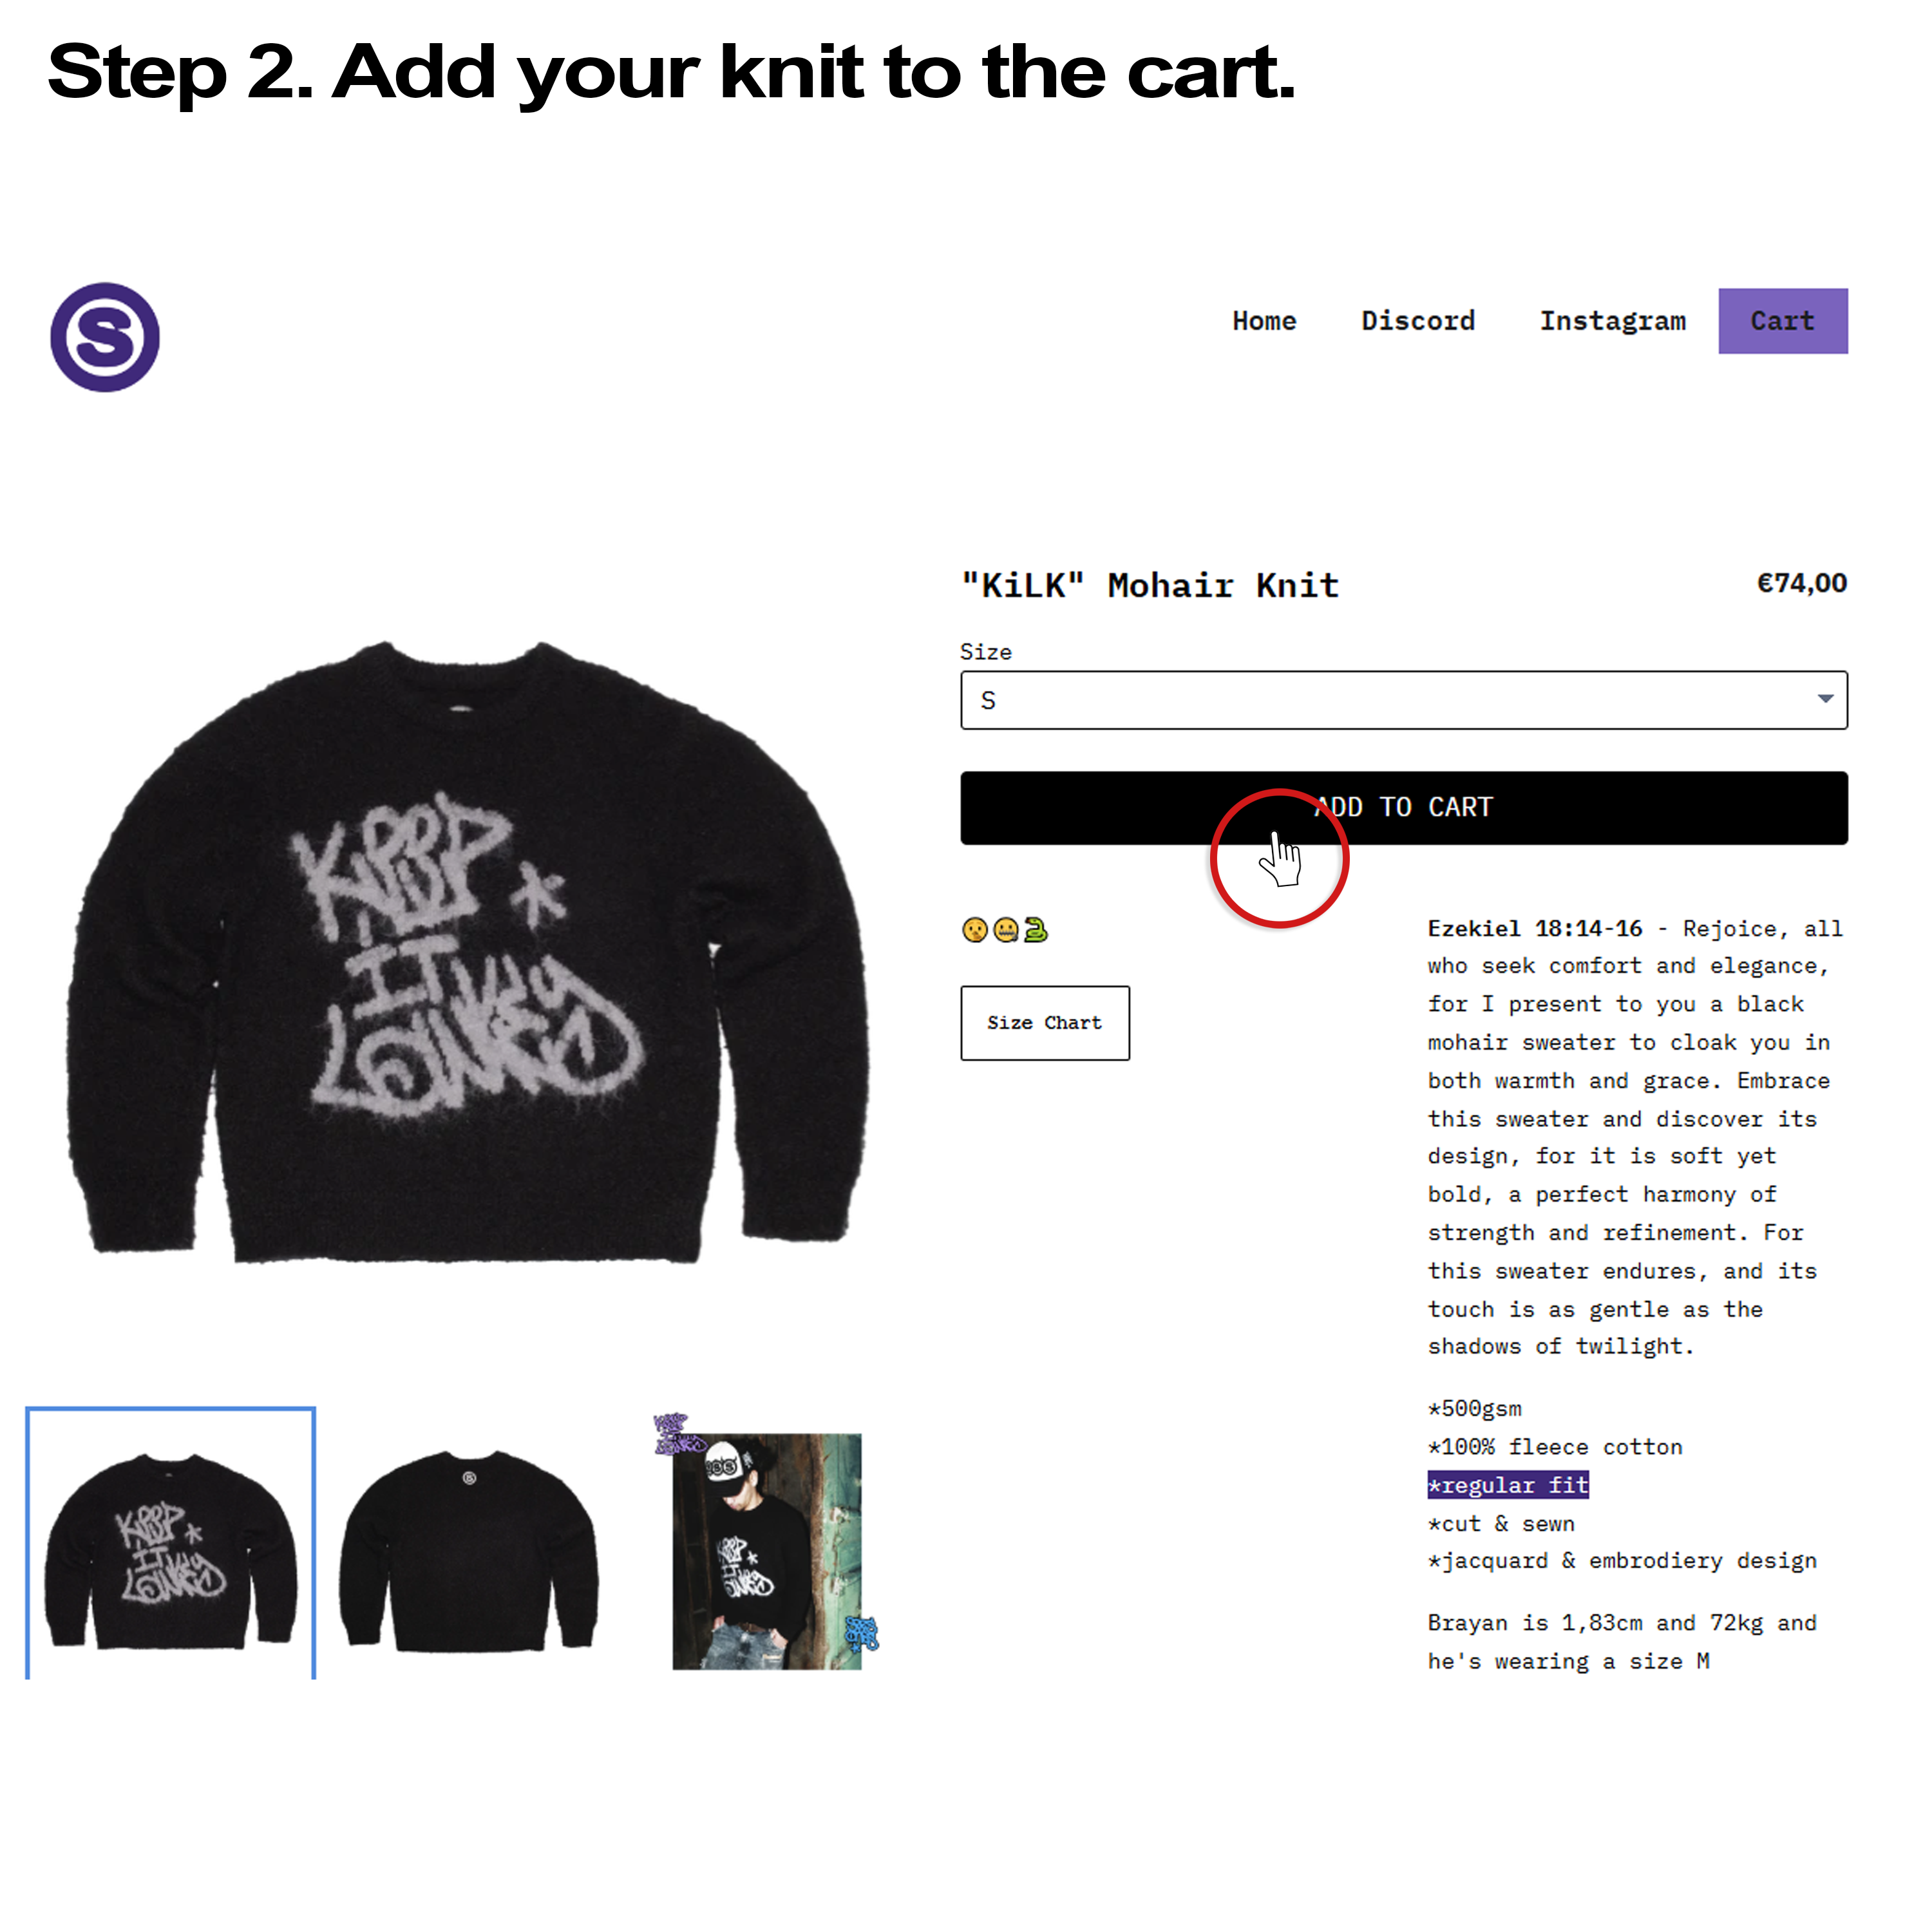The height and width of the screenshot is (1932, 1932).
Task: Click the Size dropdown arrow
Action: 1825,699
